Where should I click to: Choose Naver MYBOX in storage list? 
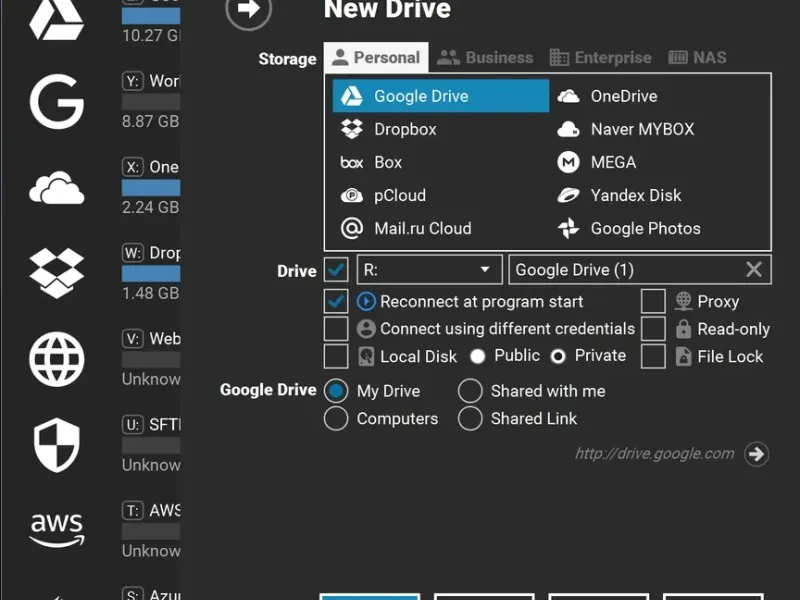pyautogui.click(x=660, y=129)
